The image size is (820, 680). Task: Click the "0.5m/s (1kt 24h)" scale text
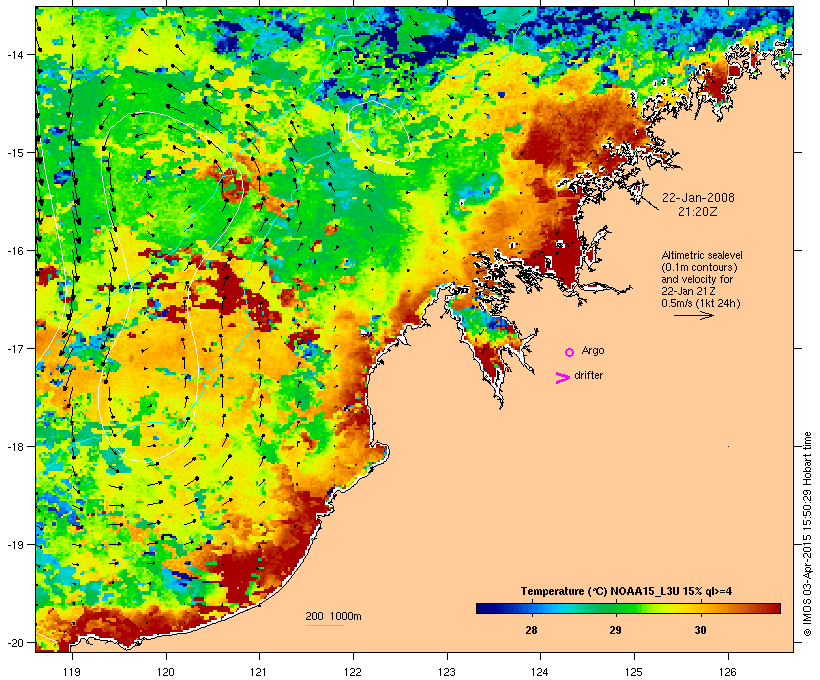(701, 303)
